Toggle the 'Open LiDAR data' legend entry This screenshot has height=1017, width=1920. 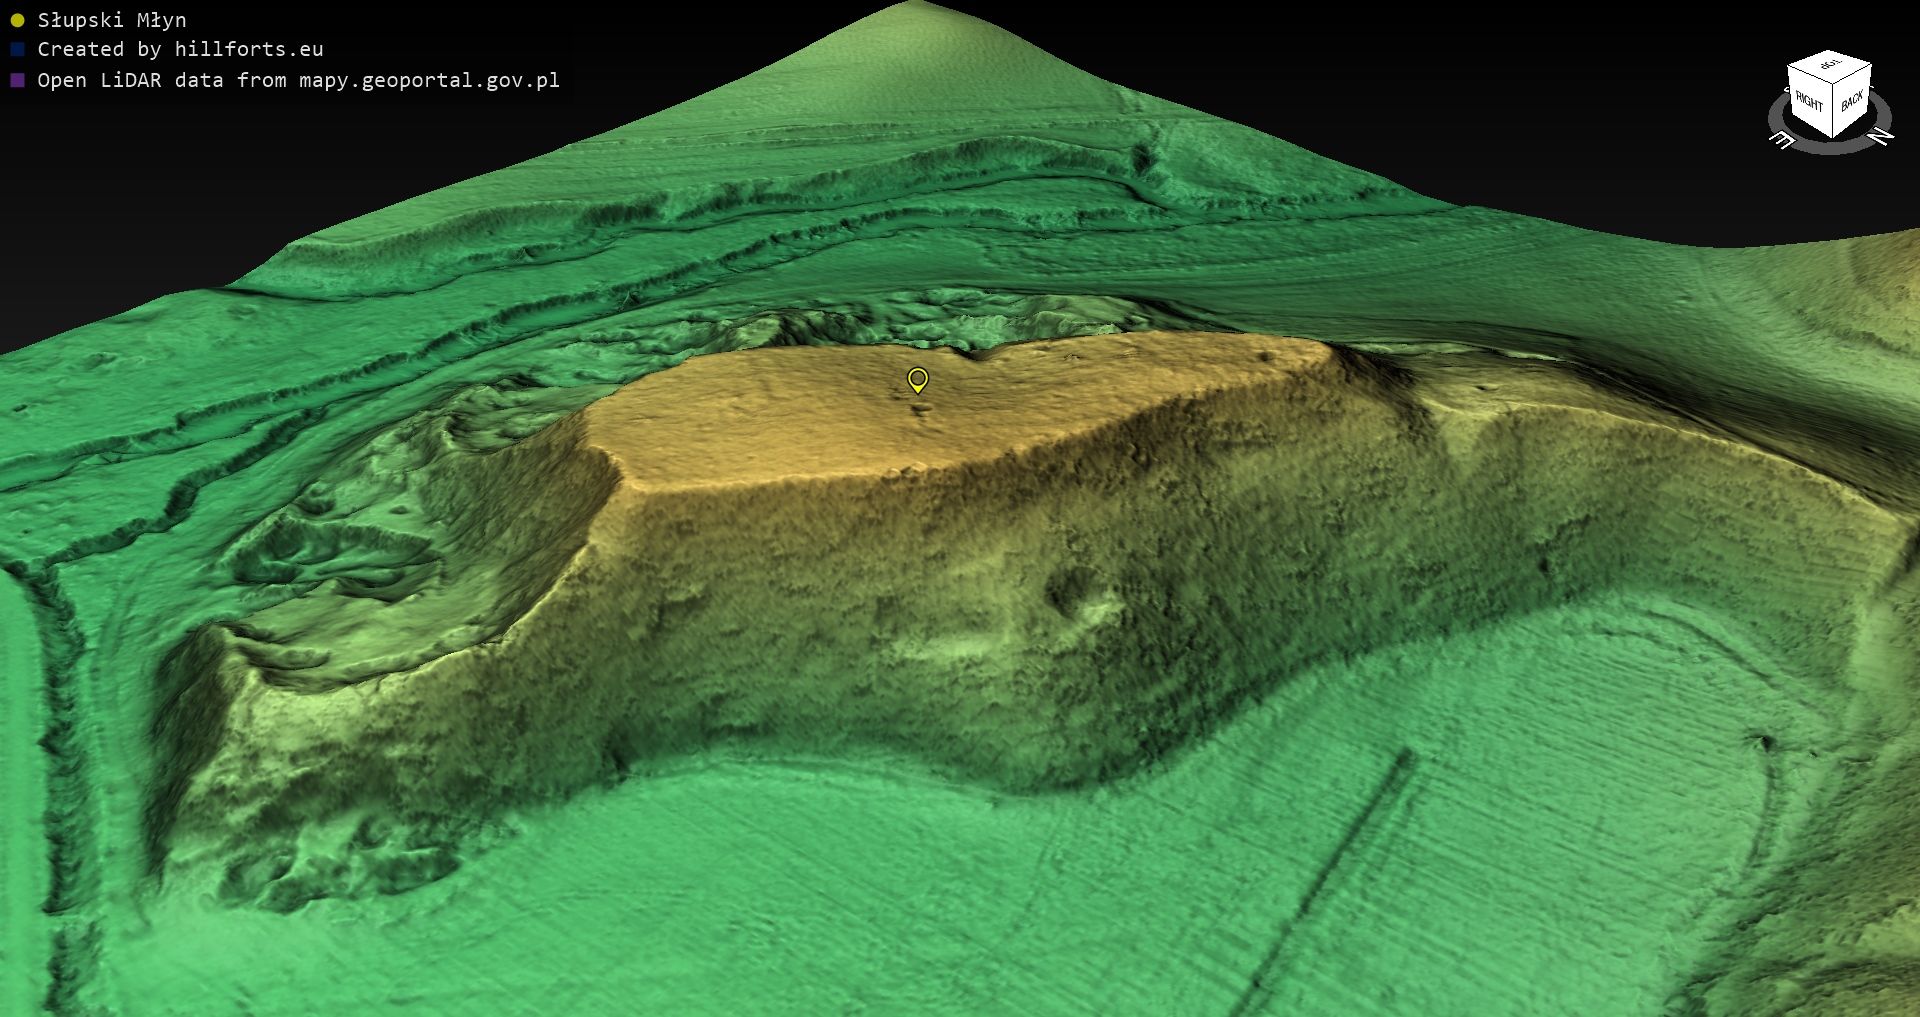[x=298, y=80]
